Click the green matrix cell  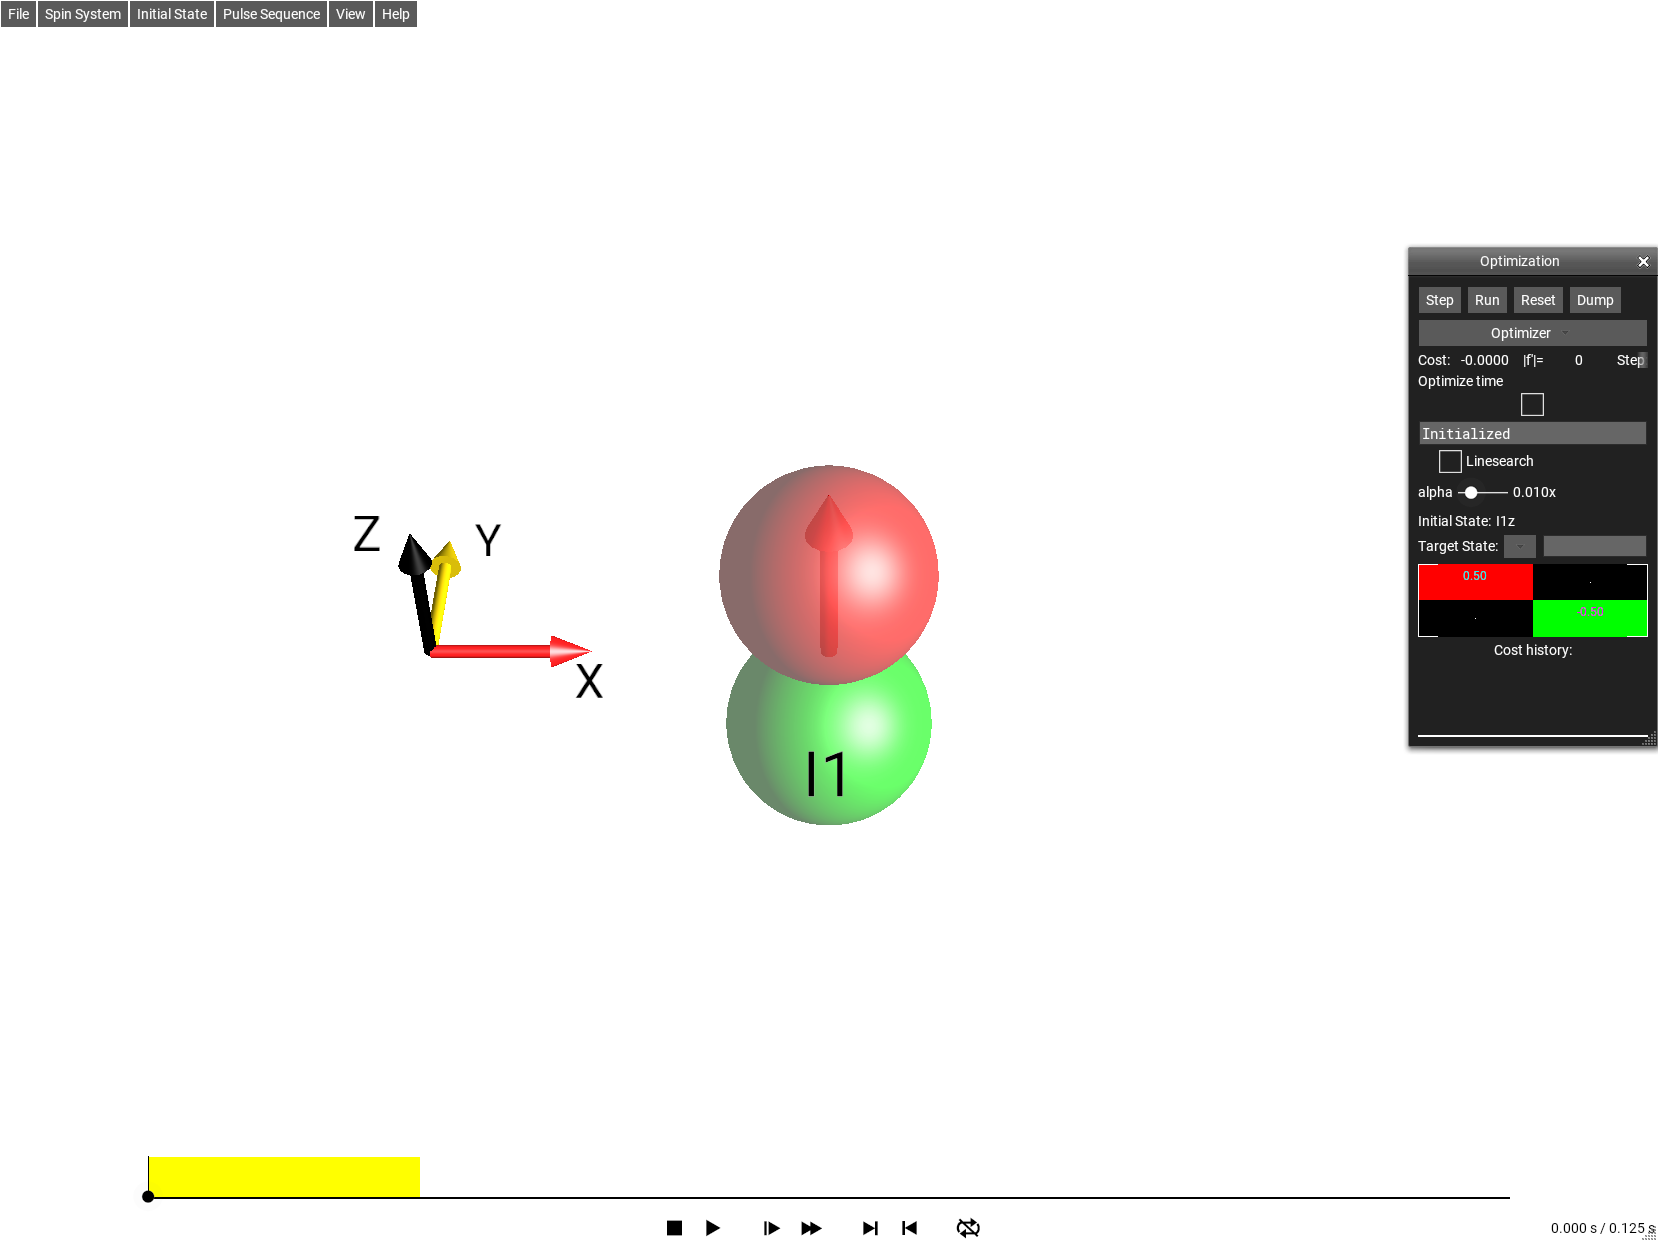coord(1590,618)
